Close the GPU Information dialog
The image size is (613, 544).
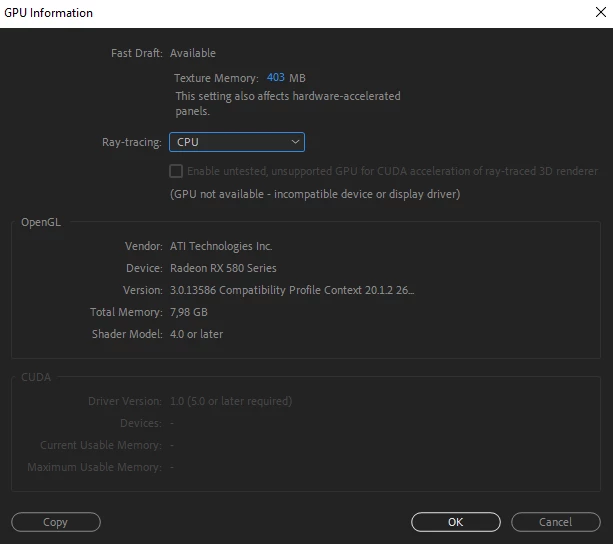pos(601,12)
